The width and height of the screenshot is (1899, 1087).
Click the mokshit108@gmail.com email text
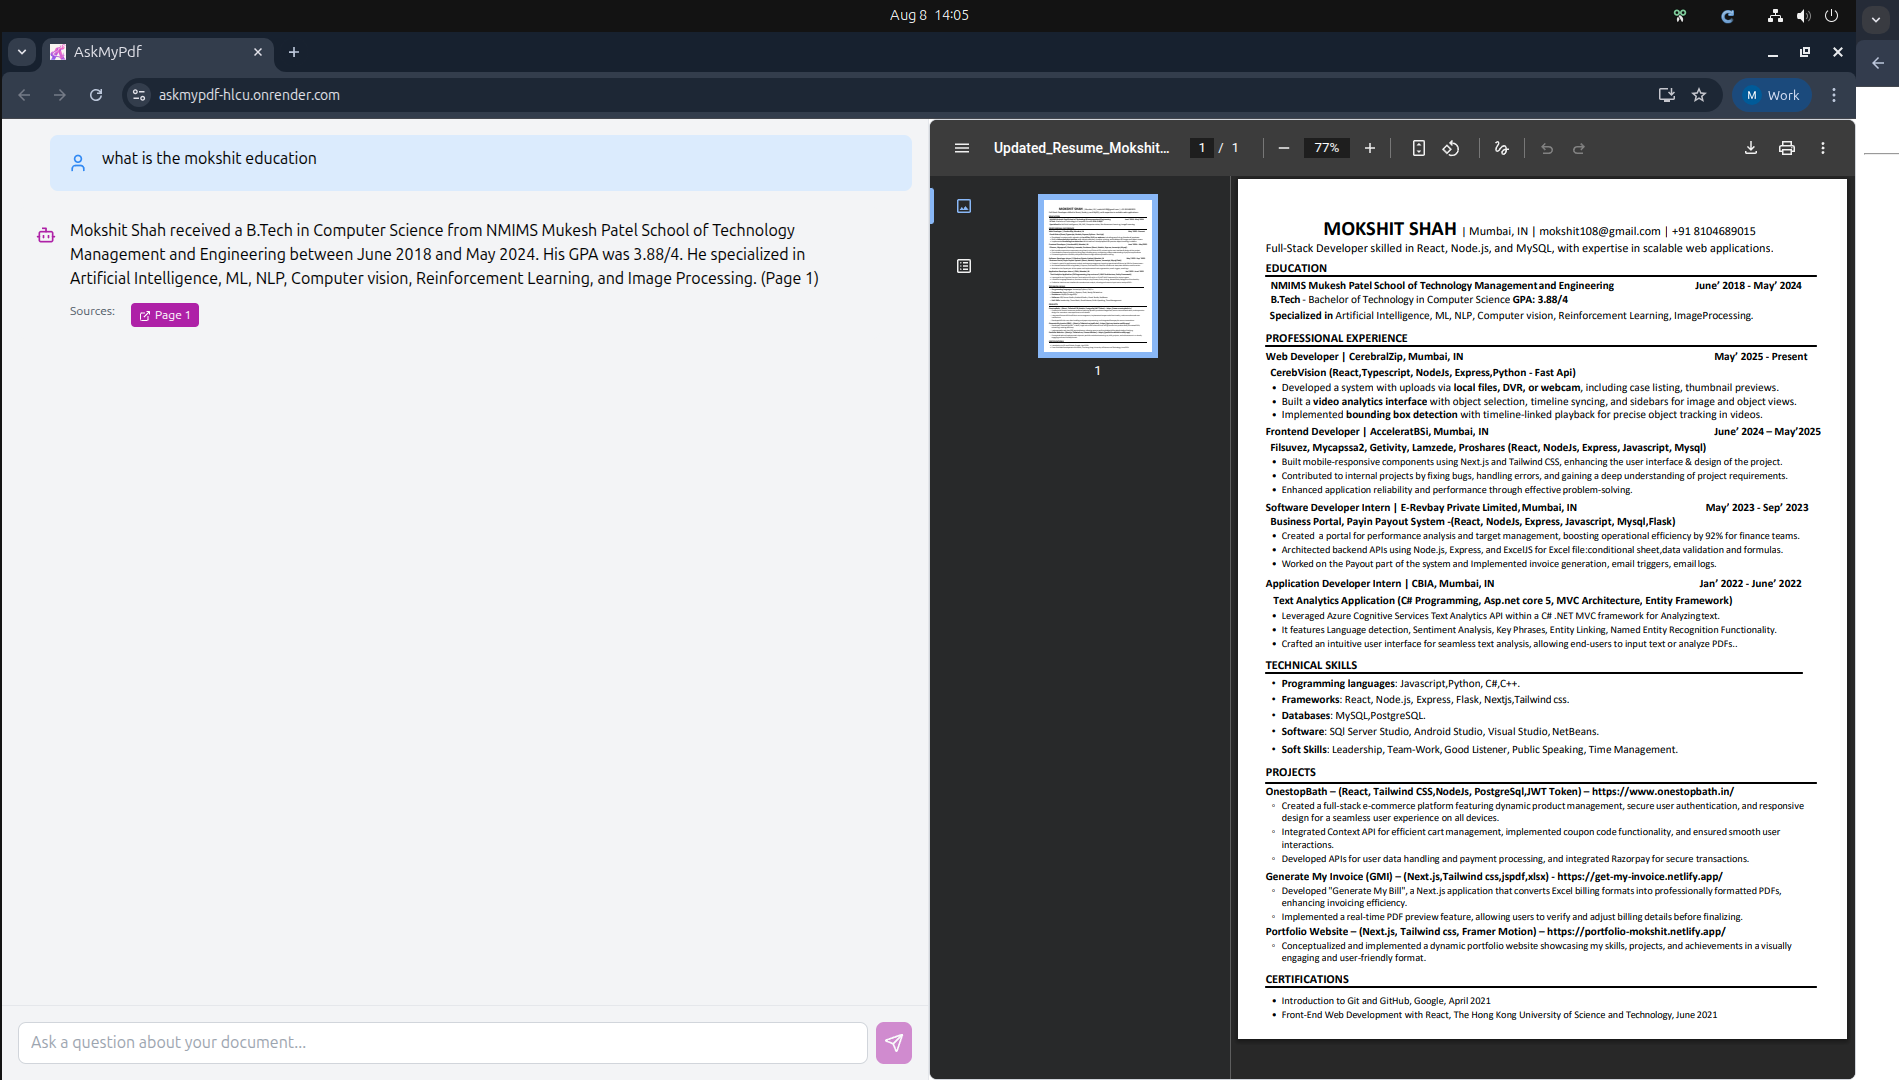(x=1600, y=231)
